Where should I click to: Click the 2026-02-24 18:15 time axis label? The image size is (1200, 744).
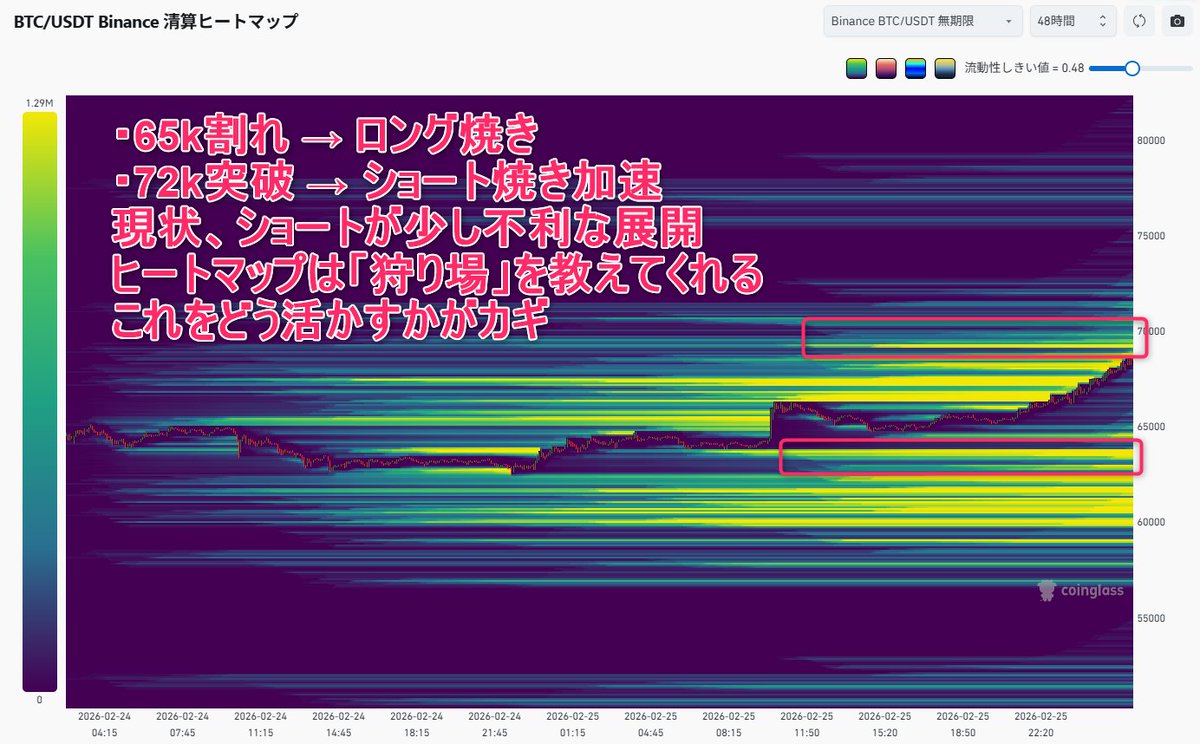click(417, 723)
